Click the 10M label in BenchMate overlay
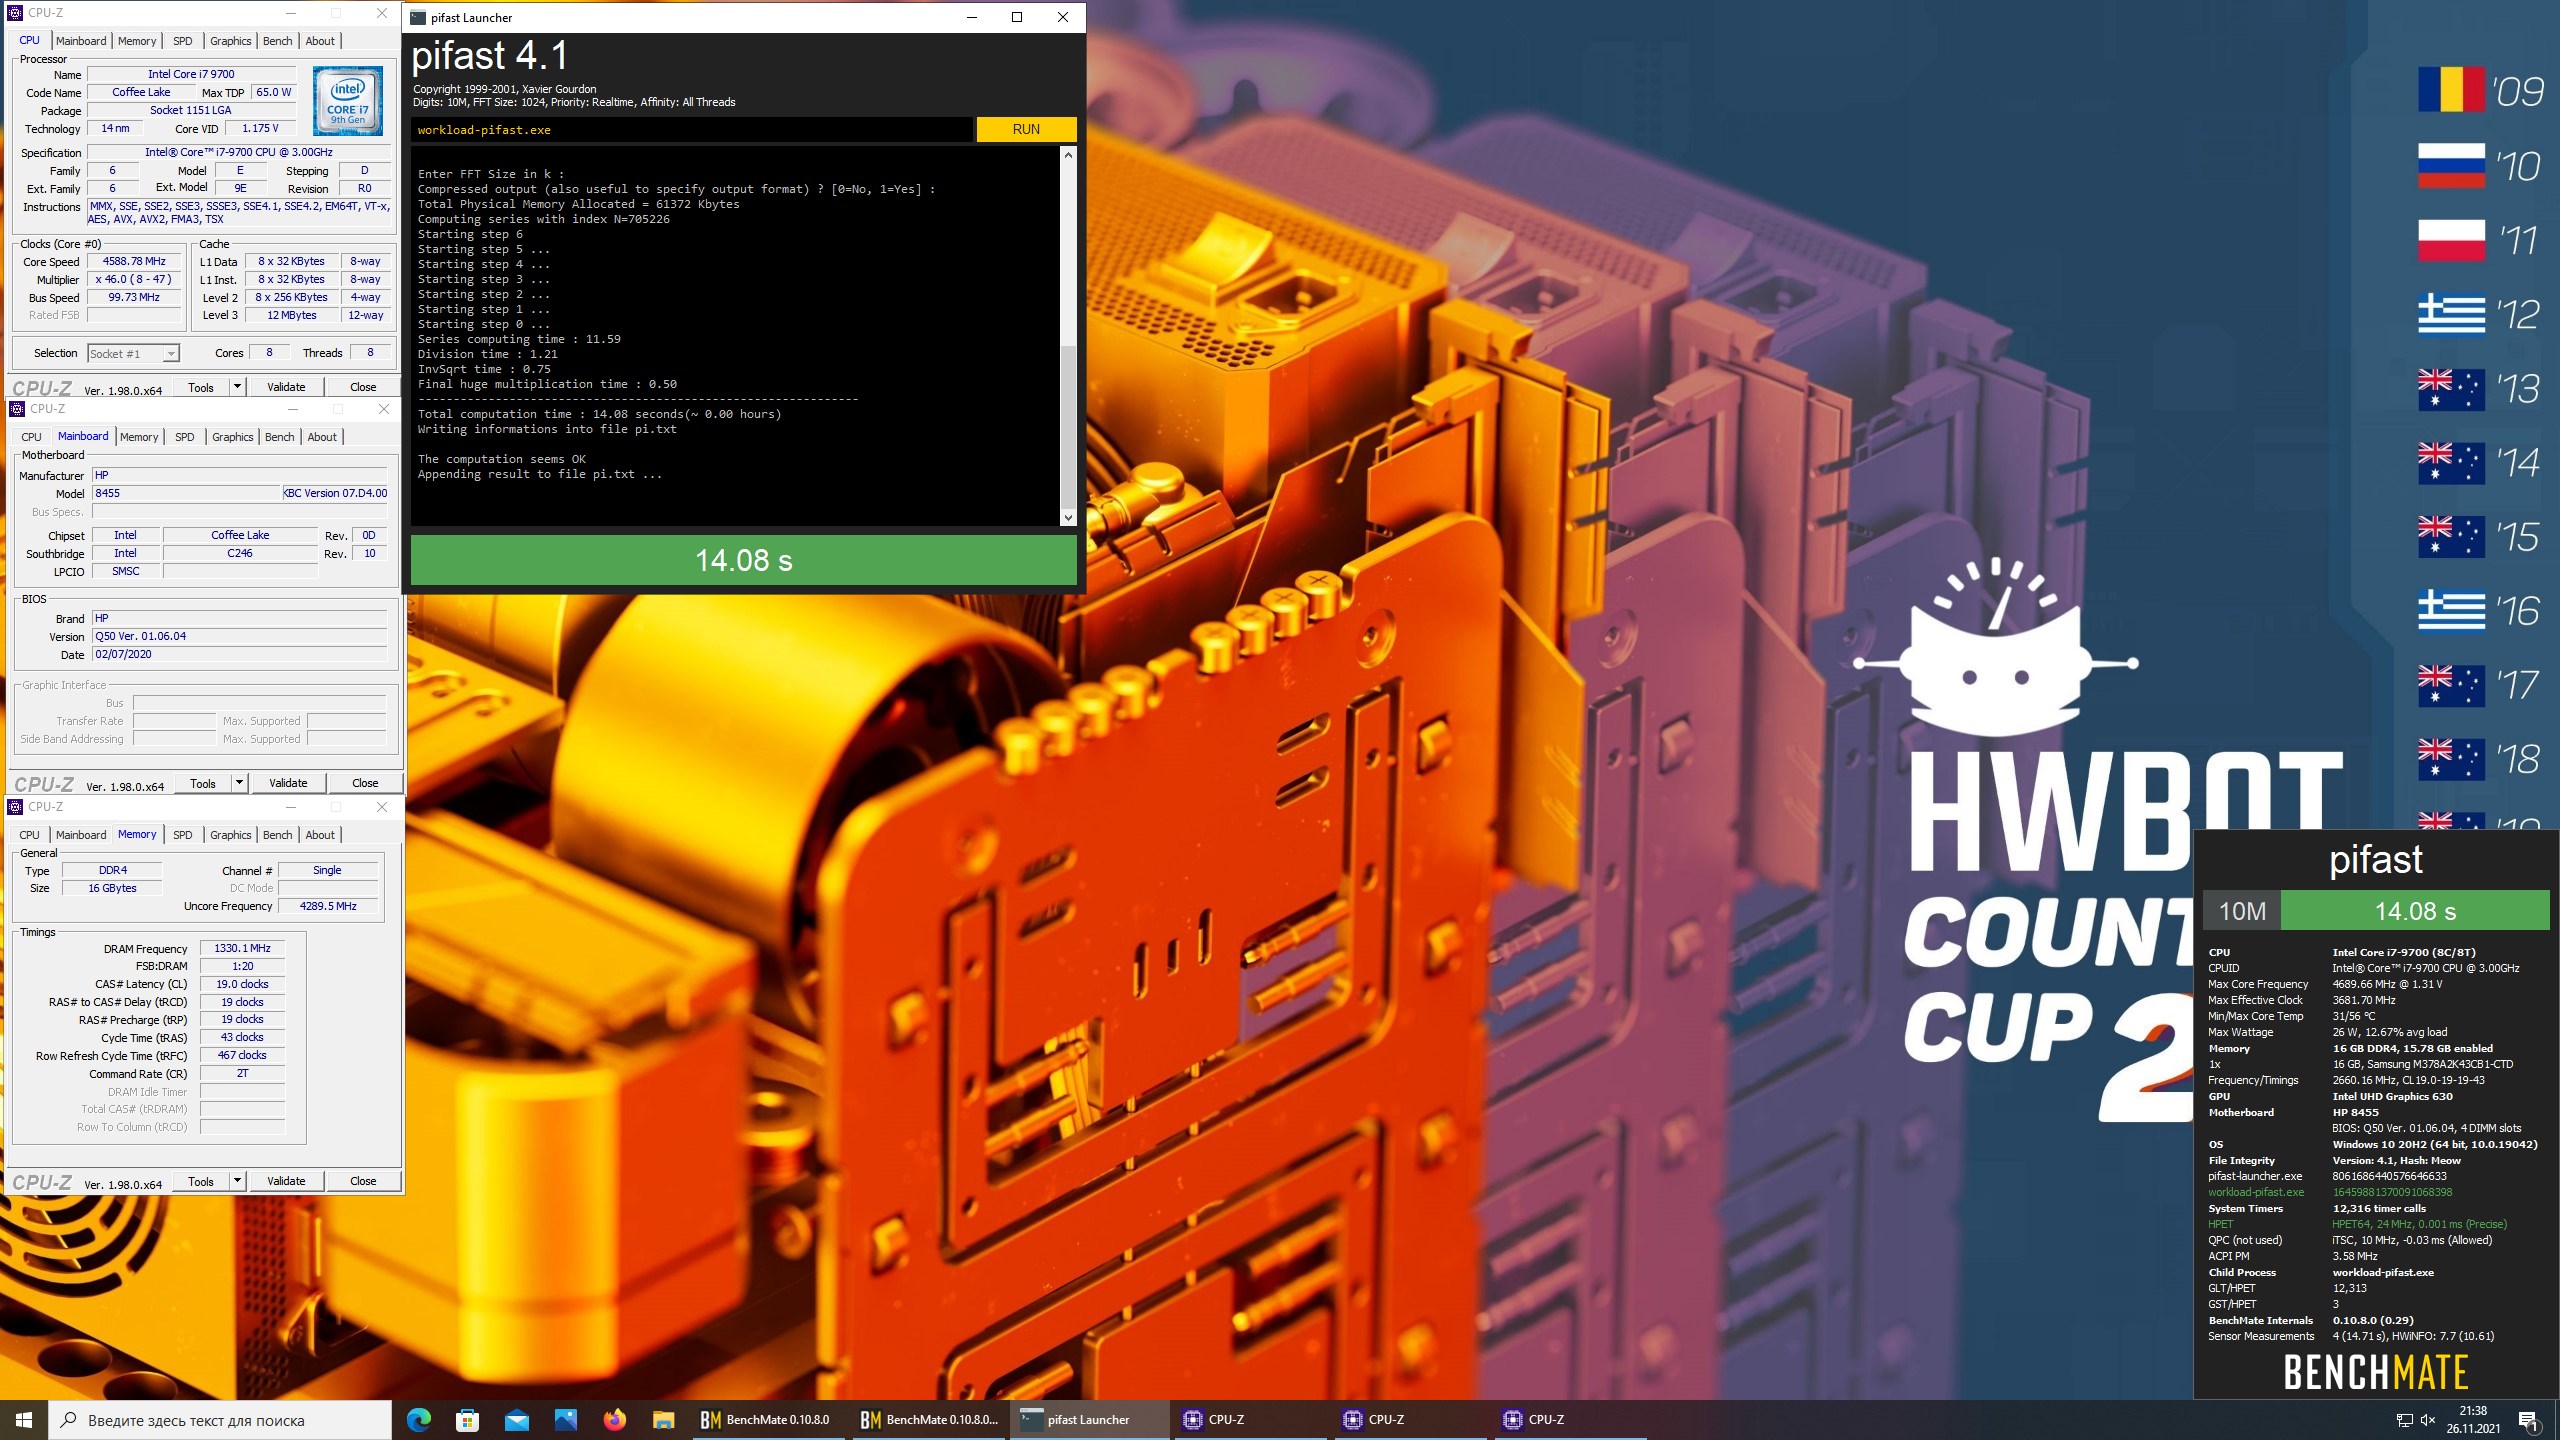 (2242, 911)
